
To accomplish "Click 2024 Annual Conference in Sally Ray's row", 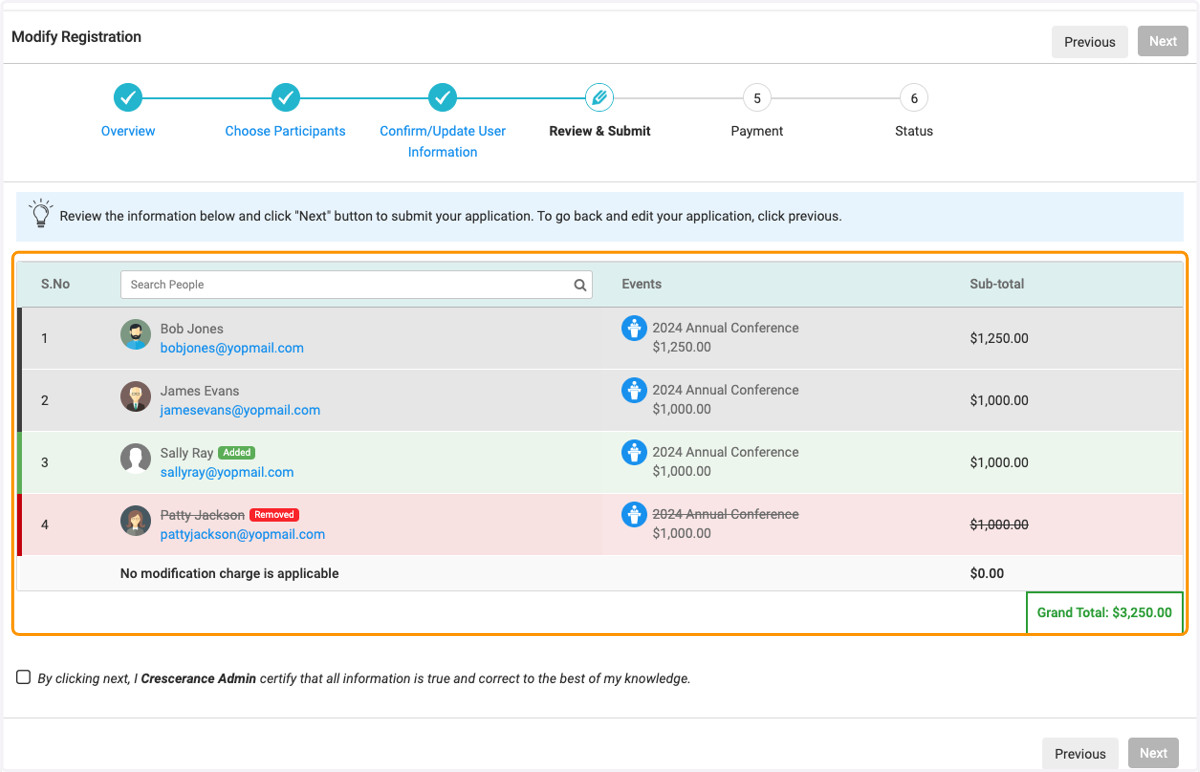I will [x=726, y=452].
